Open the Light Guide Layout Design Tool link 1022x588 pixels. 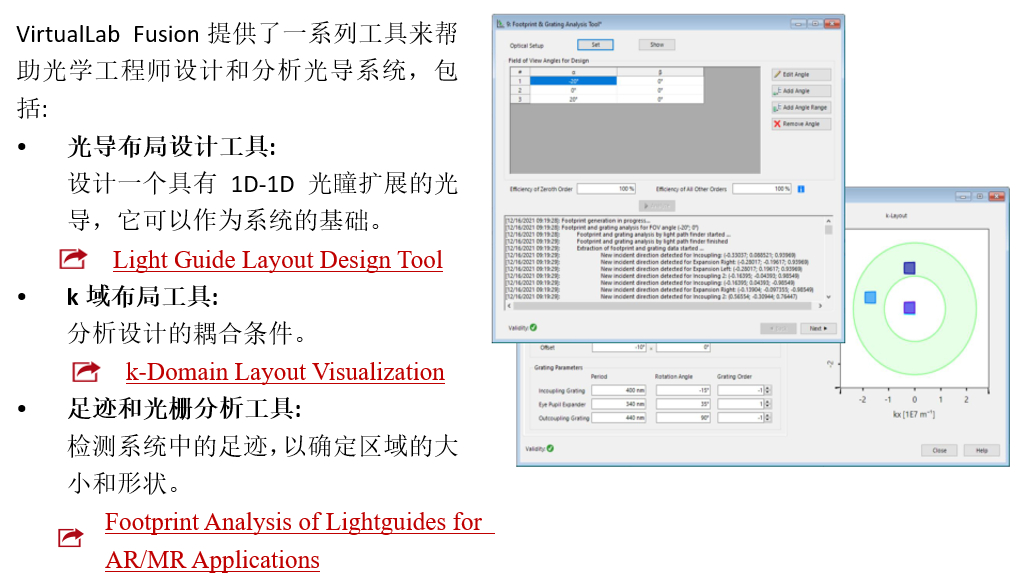point(278,259)
